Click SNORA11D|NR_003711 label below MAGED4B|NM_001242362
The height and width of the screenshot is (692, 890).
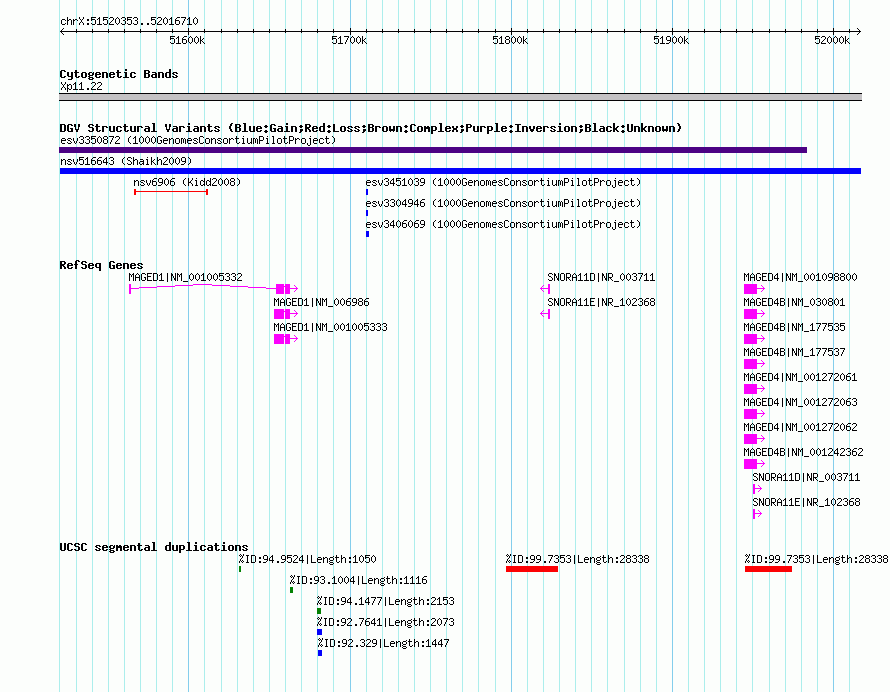pyautogui.click(x=806, y=477)
